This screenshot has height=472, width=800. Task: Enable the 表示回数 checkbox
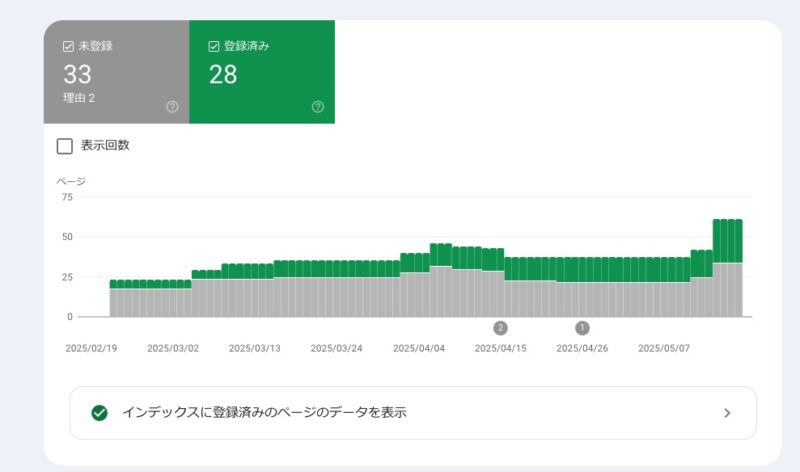click(65, 146)
